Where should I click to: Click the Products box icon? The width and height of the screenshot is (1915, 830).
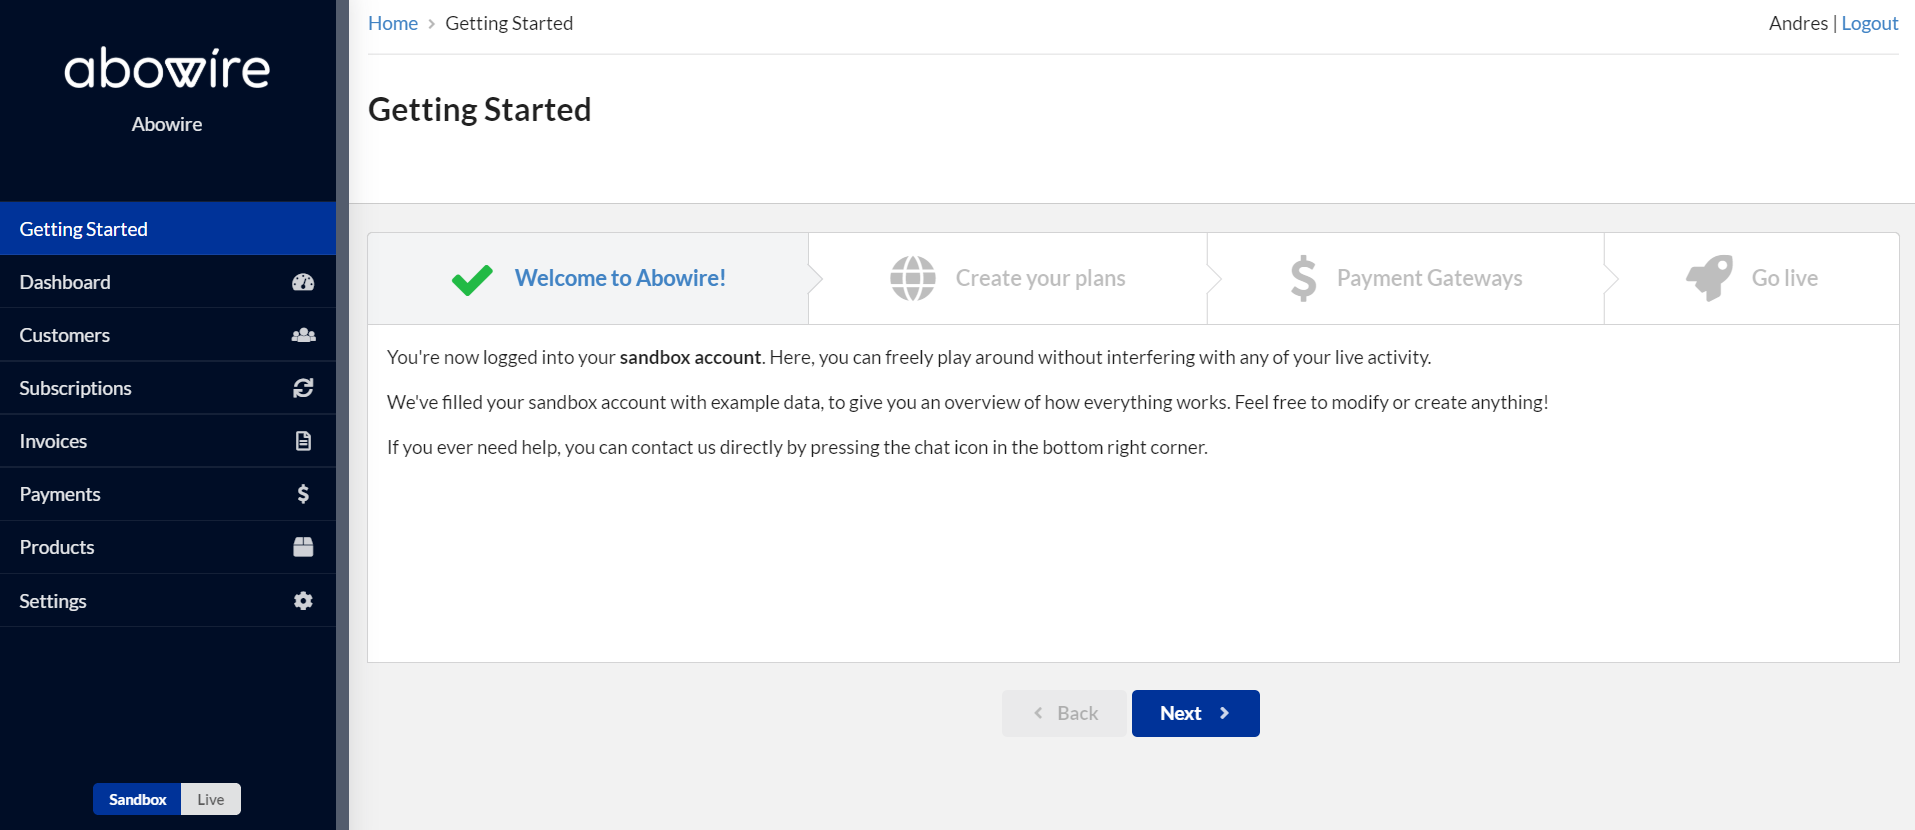pos(303,547)
